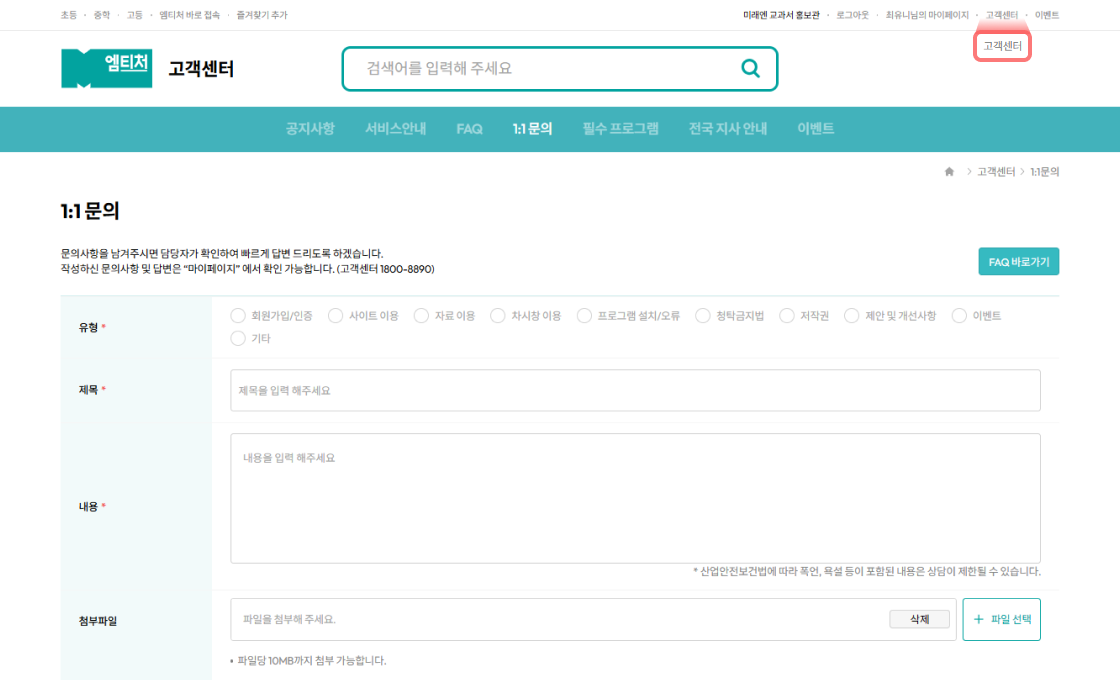1120x680 pixels.
Task: Focus the 제목 input field
Action: pyautogui.click(x=635, y=390)
